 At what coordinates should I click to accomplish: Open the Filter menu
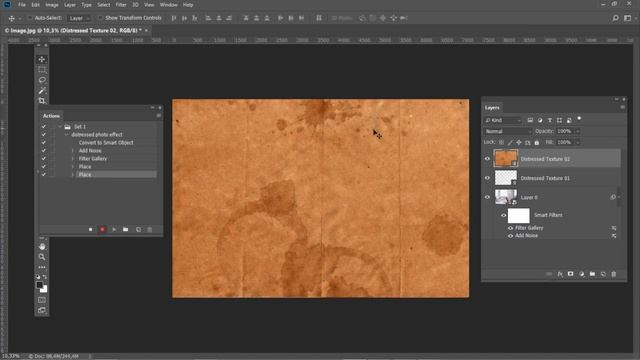click(x=121, y=5)
